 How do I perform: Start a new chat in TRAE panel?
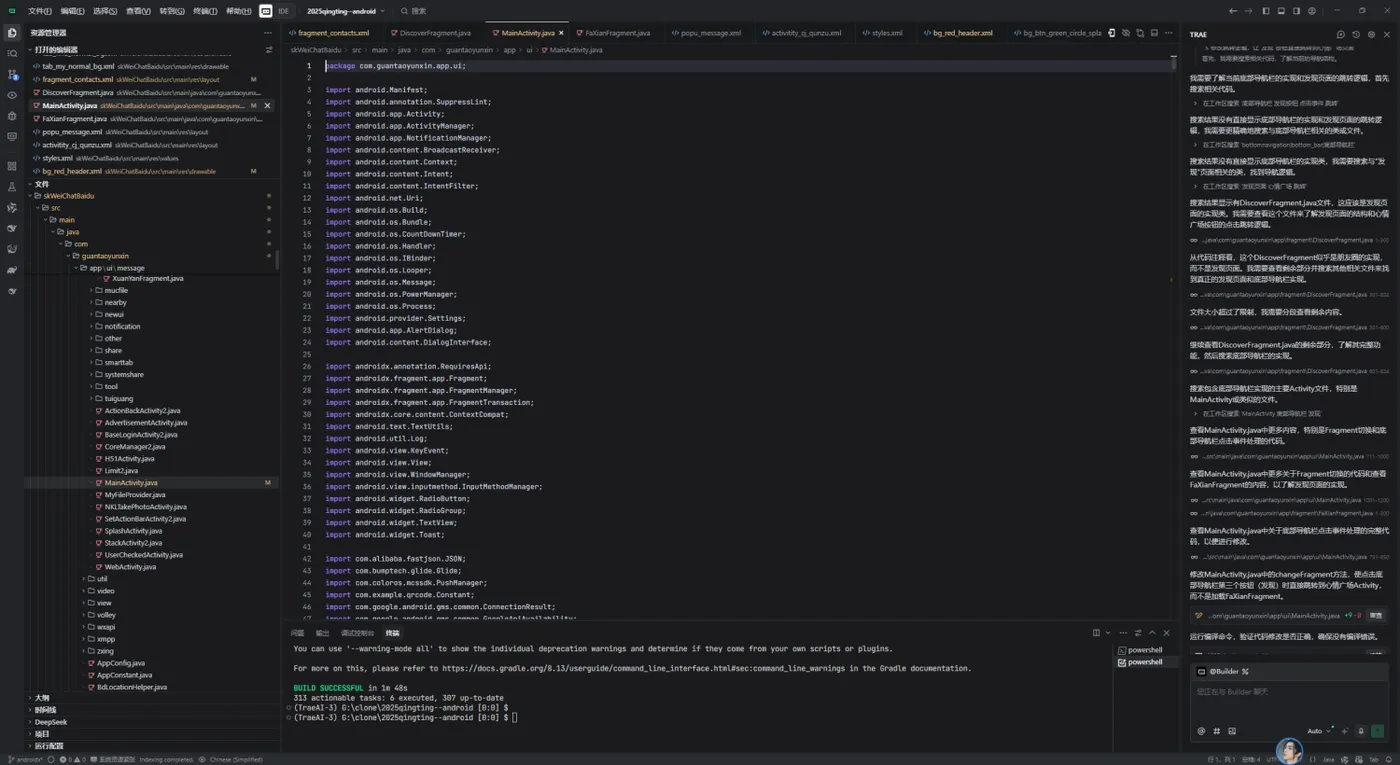coord(1341,34)
